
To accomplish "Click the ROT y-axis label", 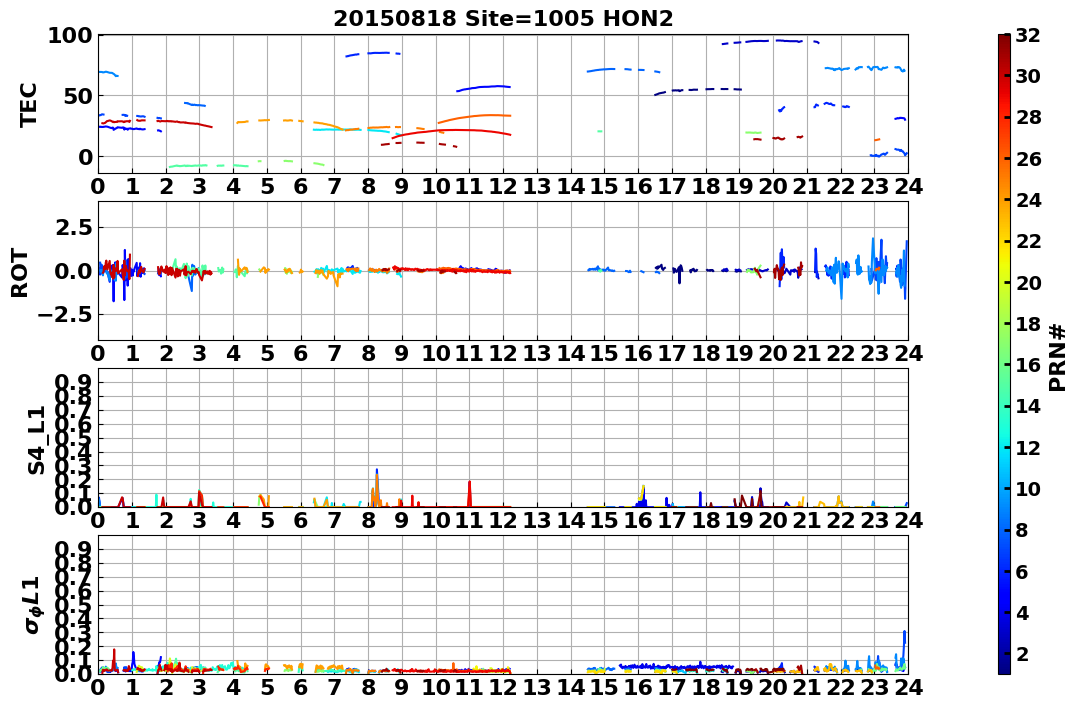I will click(x=20, y=273).
